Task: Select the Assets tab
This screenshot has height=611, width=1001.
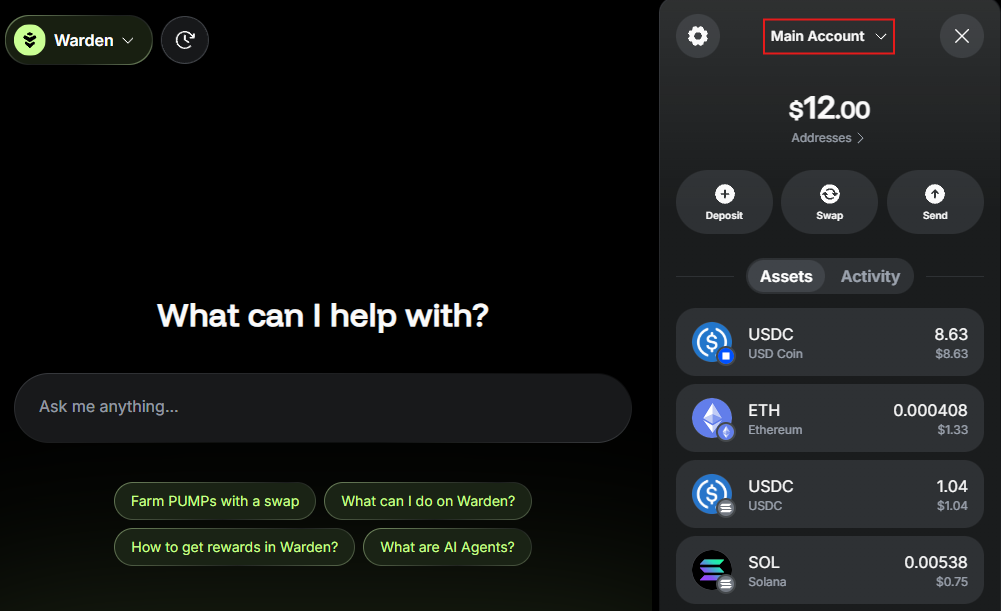Action: pos(786,276)
